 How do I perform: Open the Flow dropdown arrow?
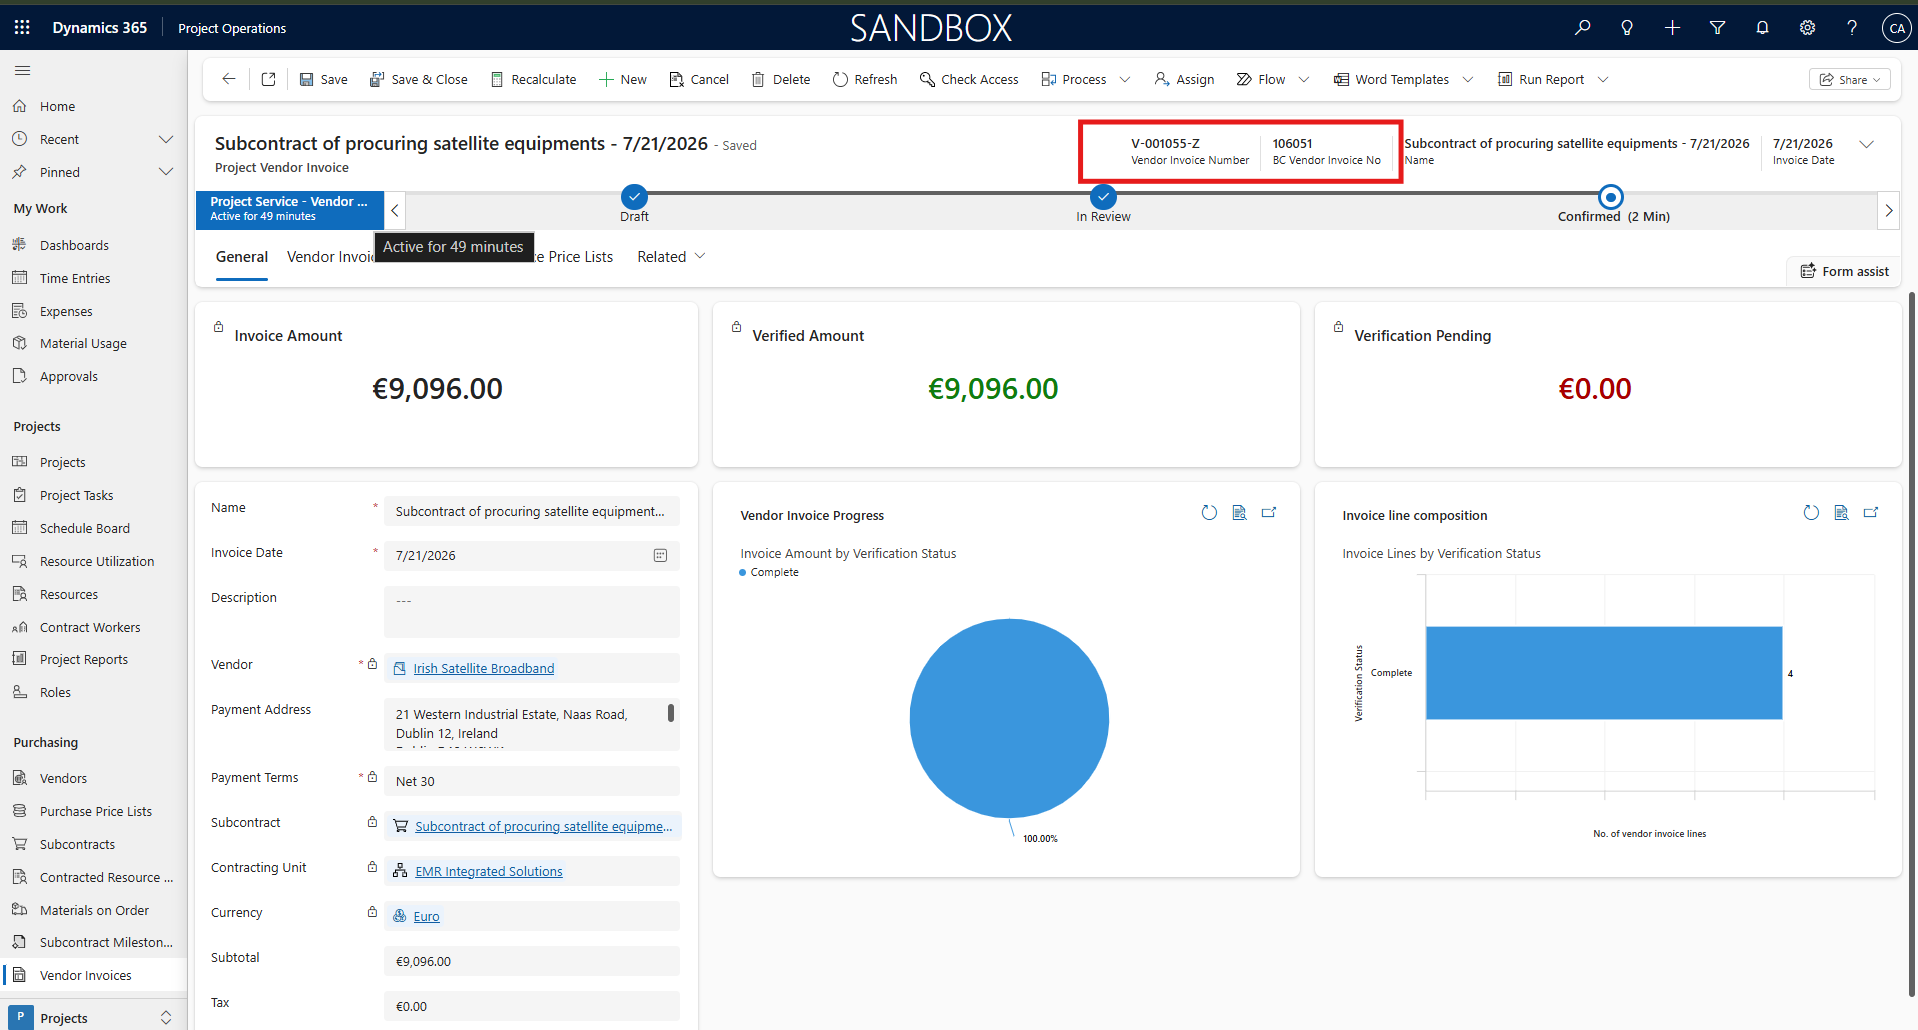pyautogui.click(x=1304, y=79)
